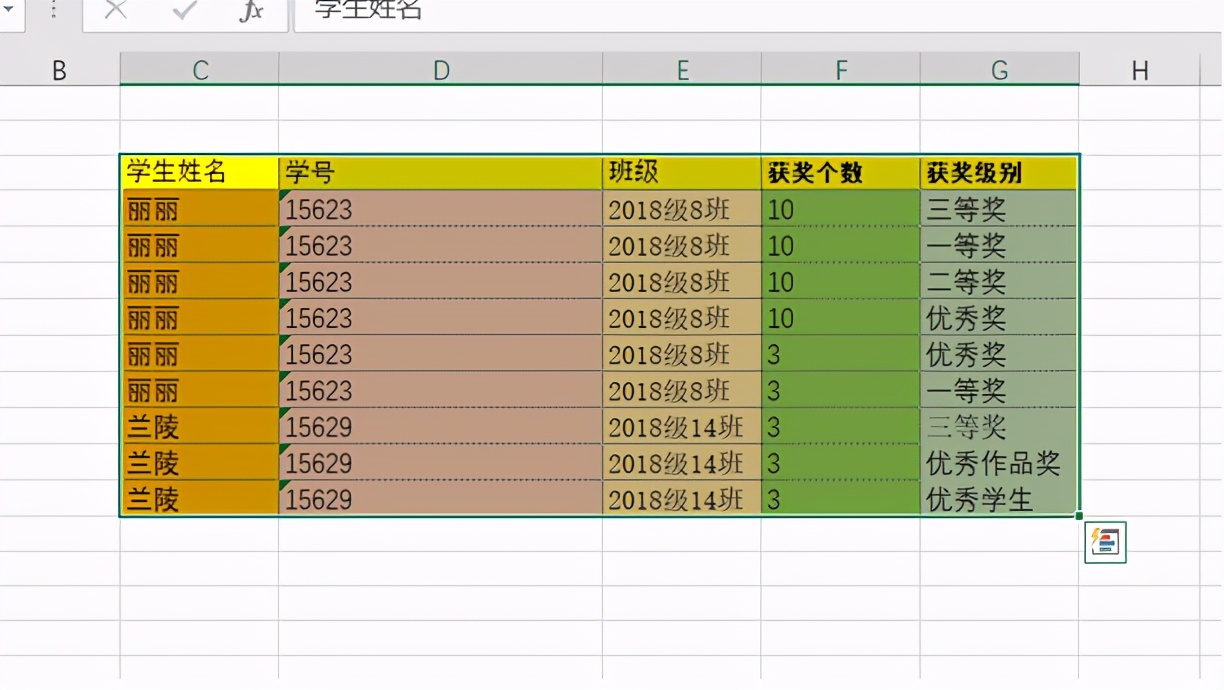Select the 优秀学生 cell
This screenshot has height=690, width=1224.
1000,498
